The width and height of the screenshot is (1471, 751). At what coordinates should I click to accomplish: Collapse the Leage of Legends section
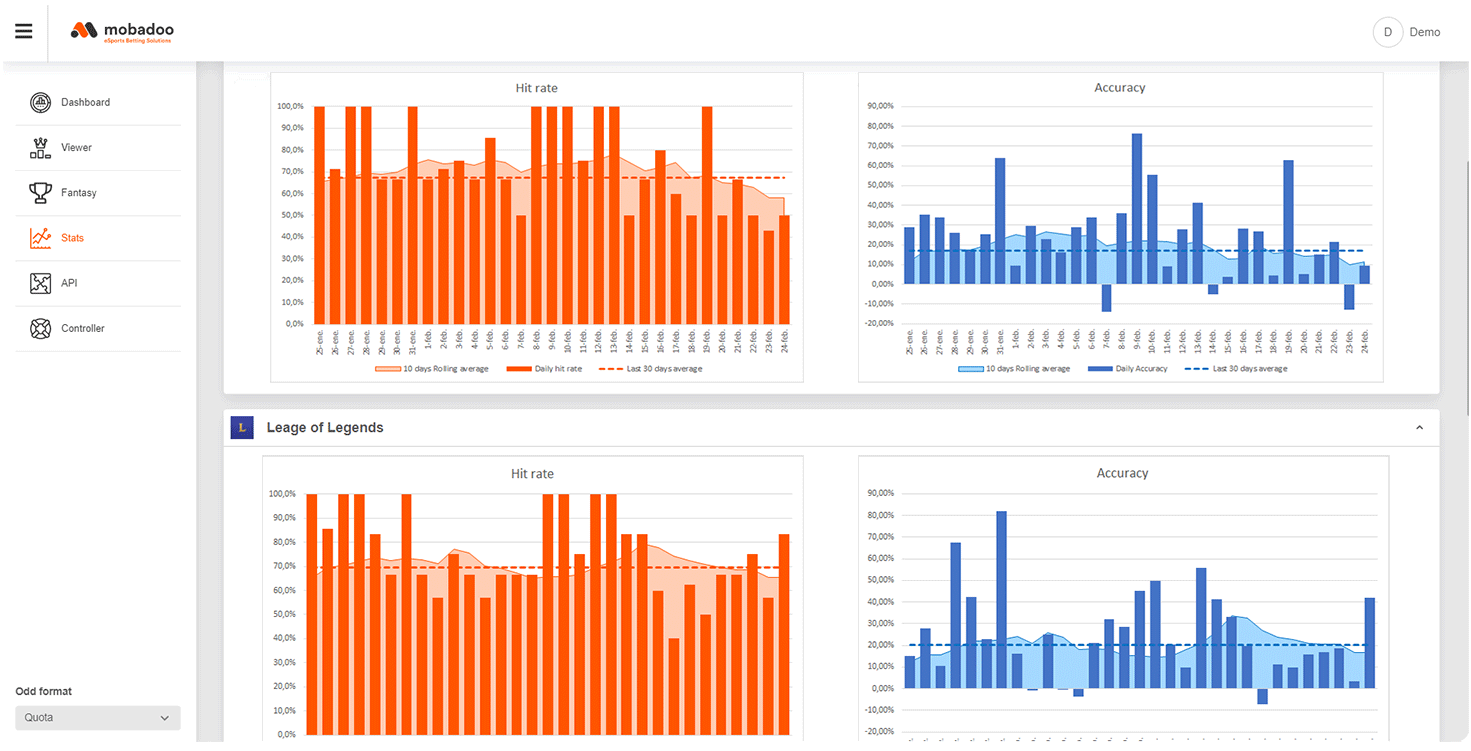1420,428
